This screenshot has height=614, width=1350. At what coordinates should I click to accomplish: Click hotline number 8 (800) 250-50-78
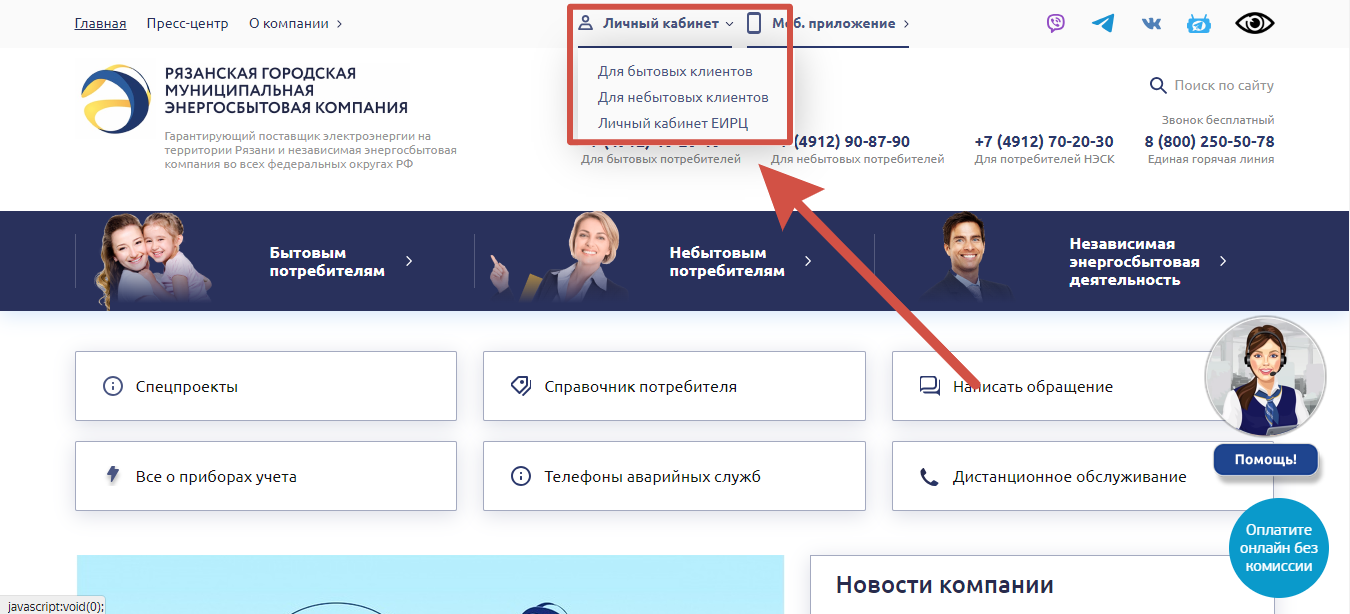pos(1209,141)
